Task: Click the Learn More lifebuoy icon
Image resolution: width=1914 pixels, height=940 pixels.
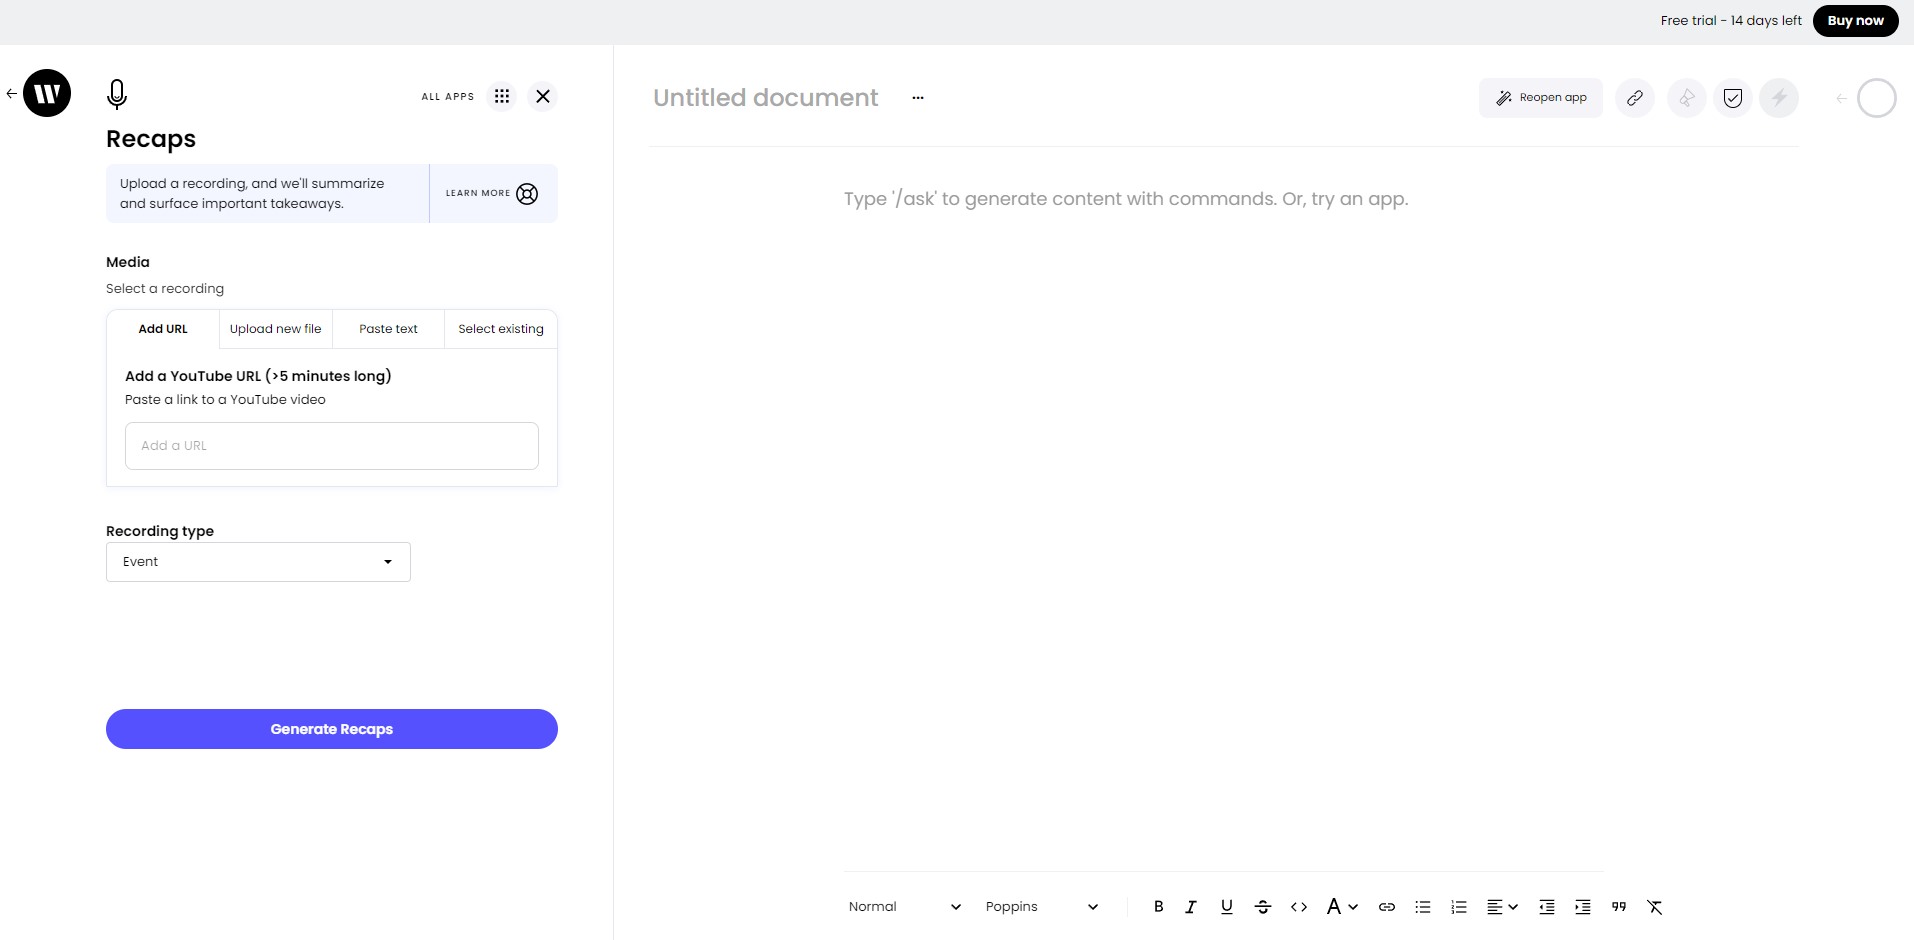Action: point(527,194)
